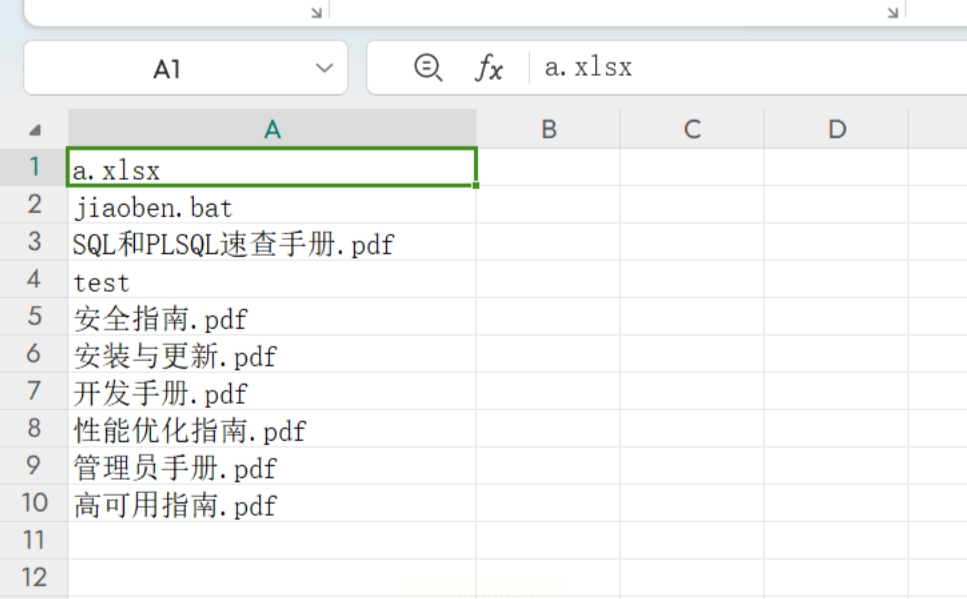
Task: Select row 11 header
Action: tap(34, 540)
